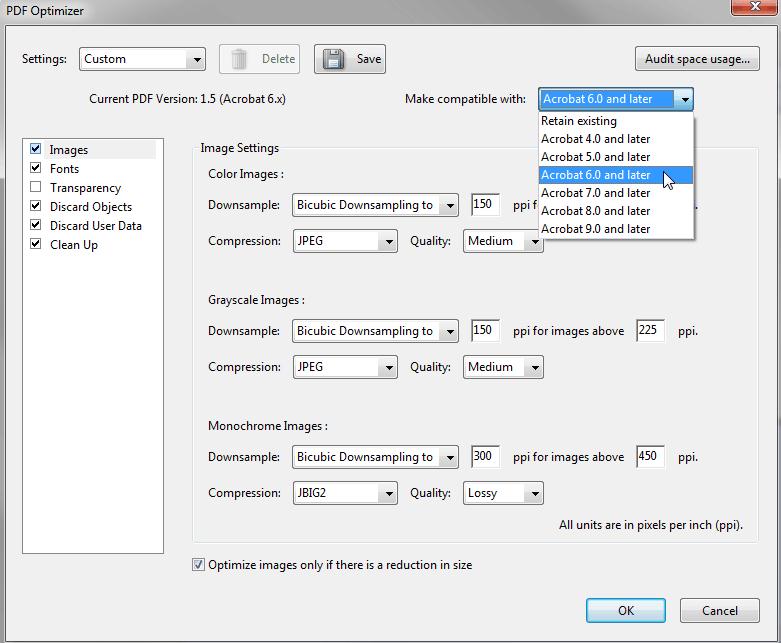Click the Audit space usage button

pyautogui.click(x=697, y=59)
